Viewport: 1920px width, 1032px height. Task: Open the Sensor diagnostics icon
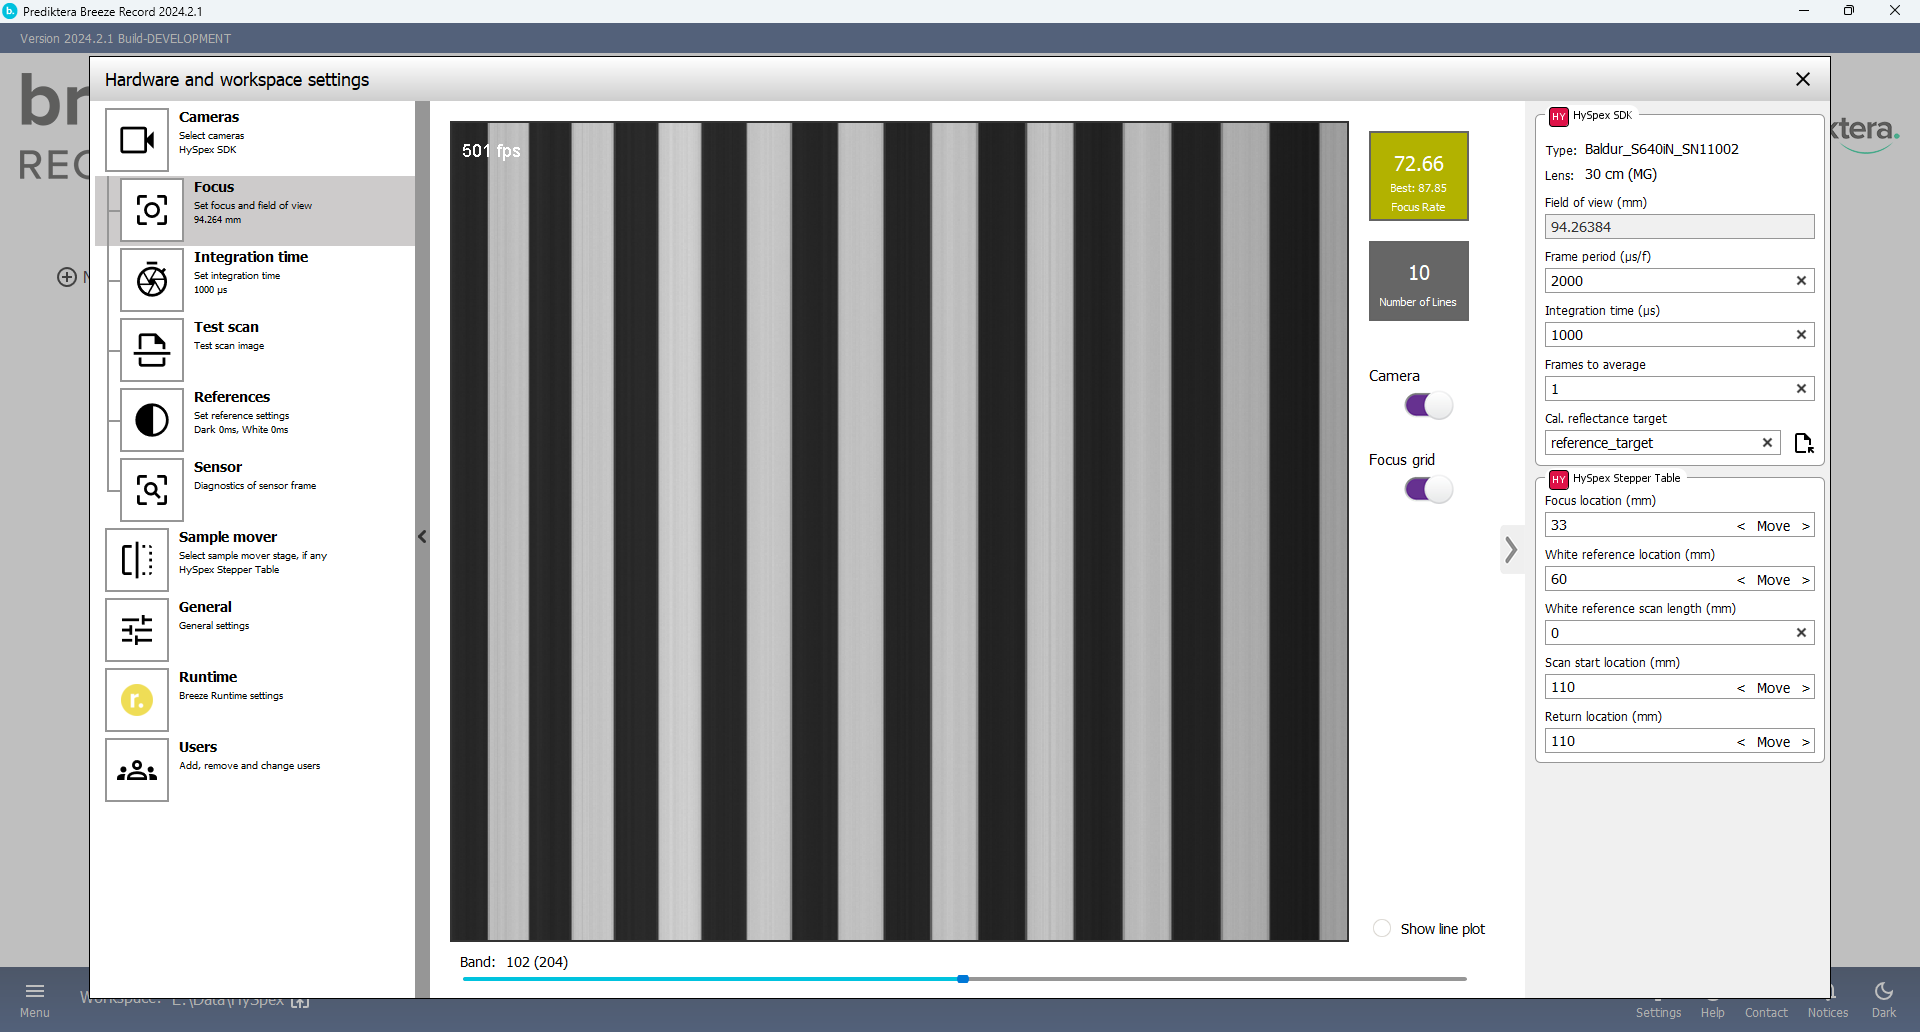[x=152, y=490]
